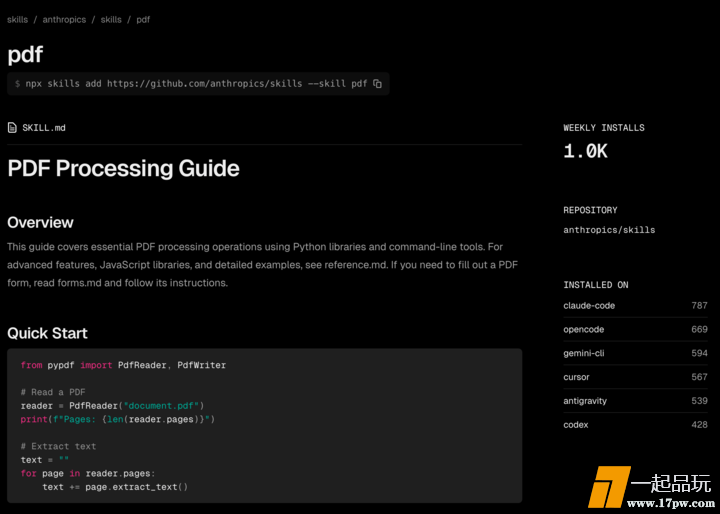Open the anthropics/skills repository link

609,230
